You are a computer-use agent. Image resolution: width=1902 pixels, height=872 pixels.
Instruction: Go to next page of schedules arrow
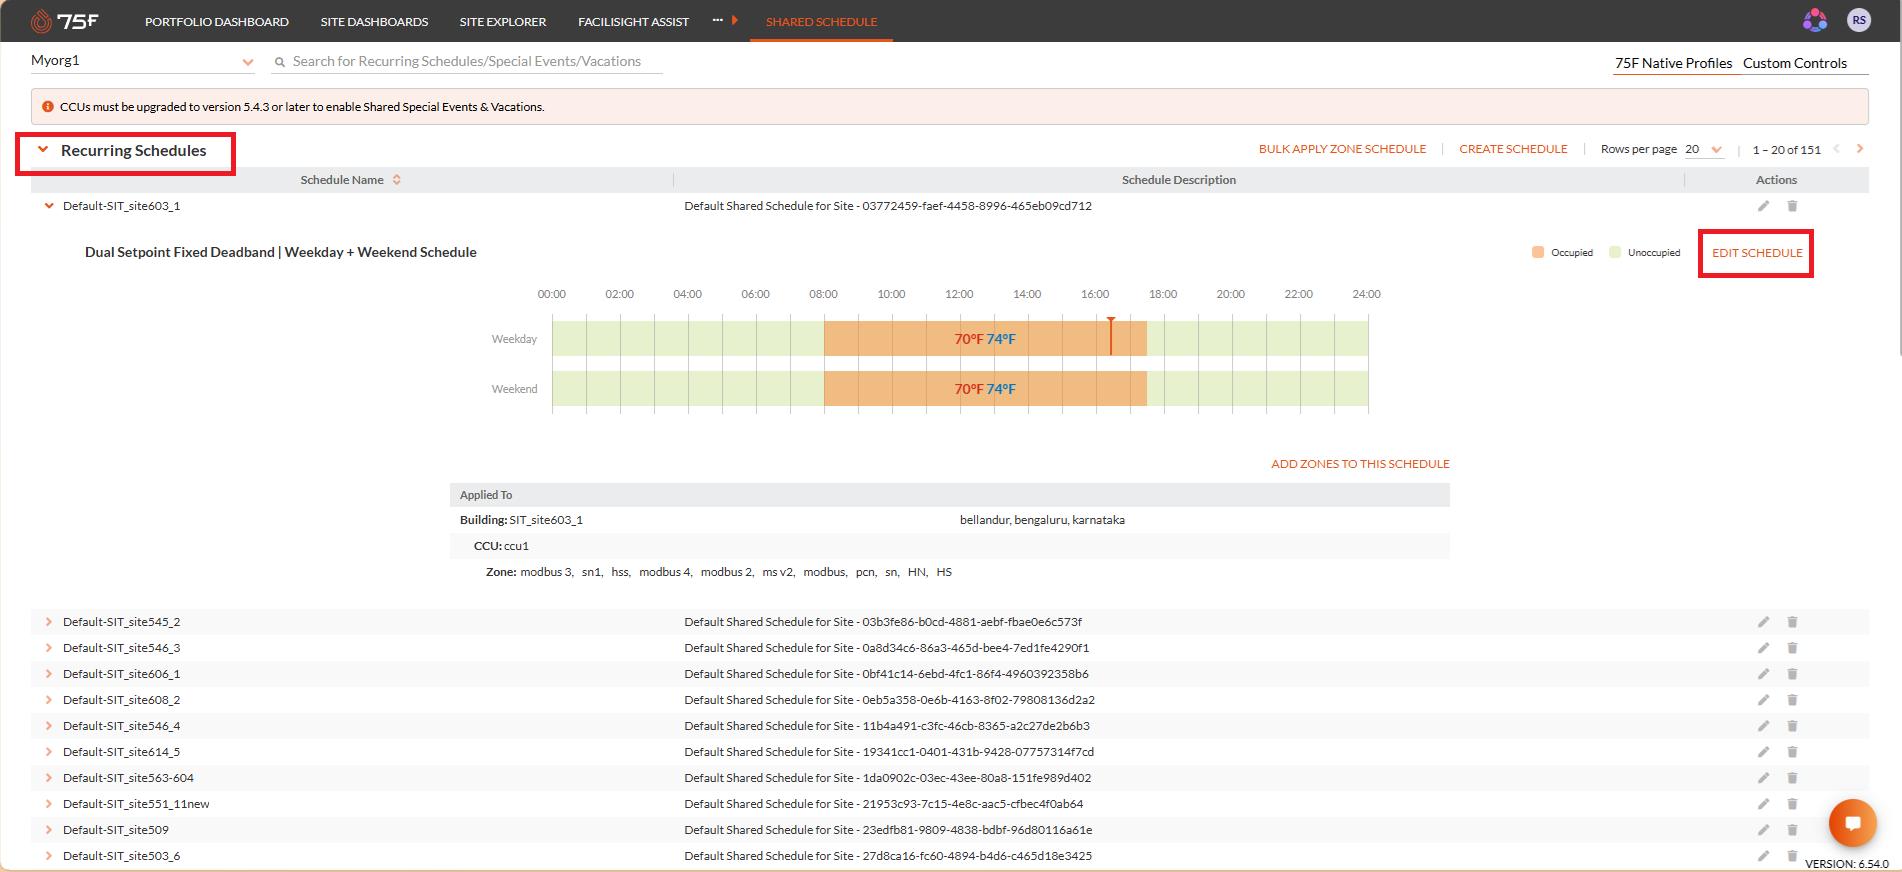[x=1860, y=149]
